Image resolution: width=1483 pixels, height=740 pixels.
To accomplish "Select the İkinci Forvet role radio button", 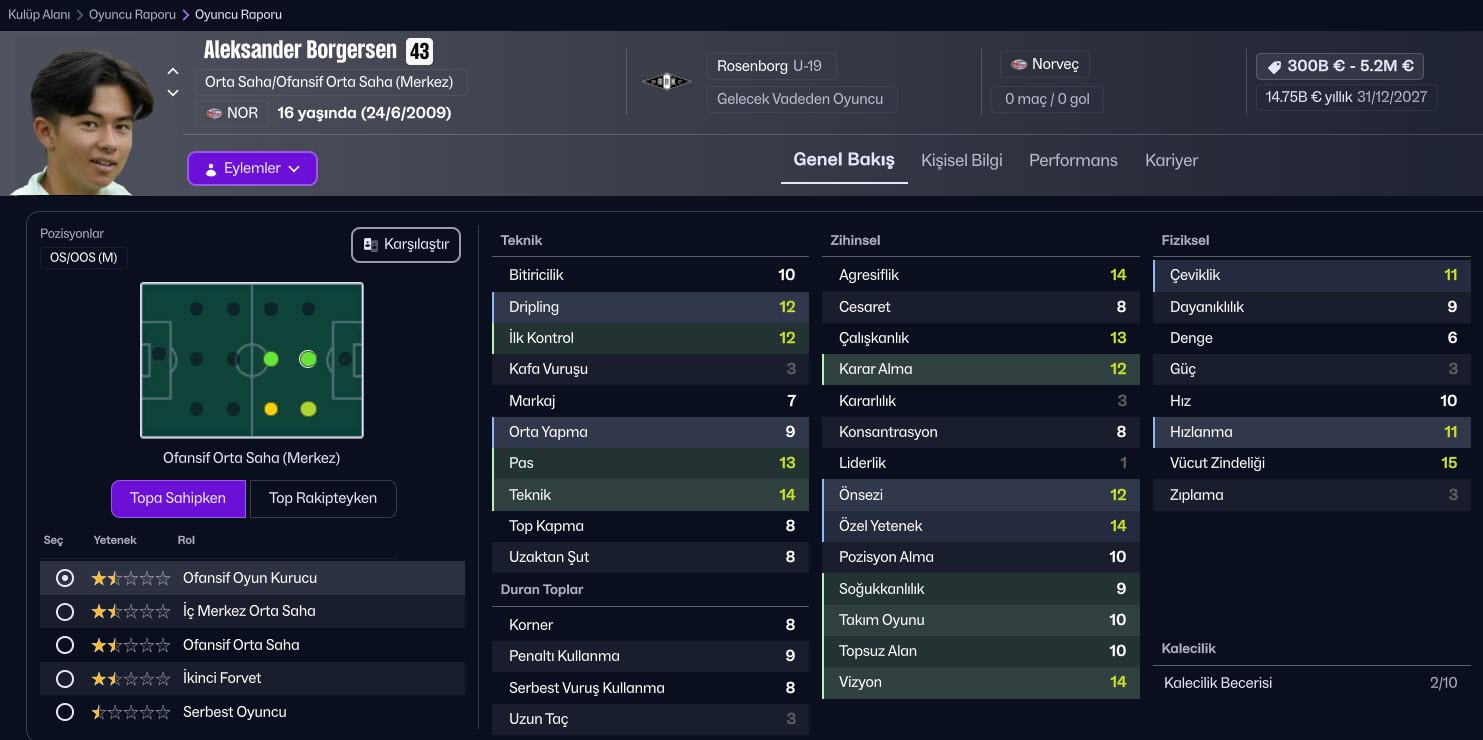I will tap(65, 679).
